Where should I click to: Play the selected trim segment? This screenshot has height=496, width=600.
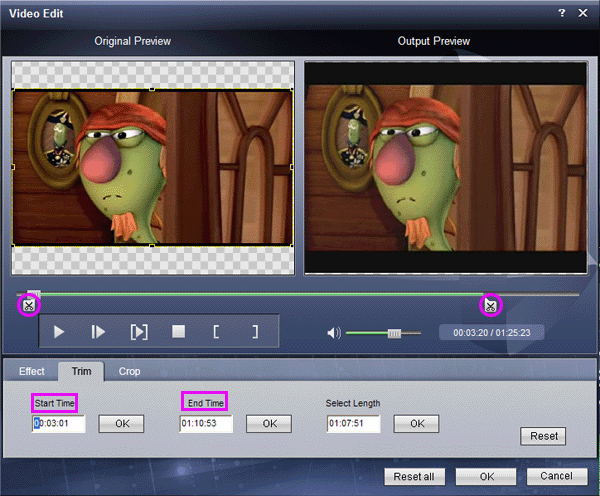[139, 332]
